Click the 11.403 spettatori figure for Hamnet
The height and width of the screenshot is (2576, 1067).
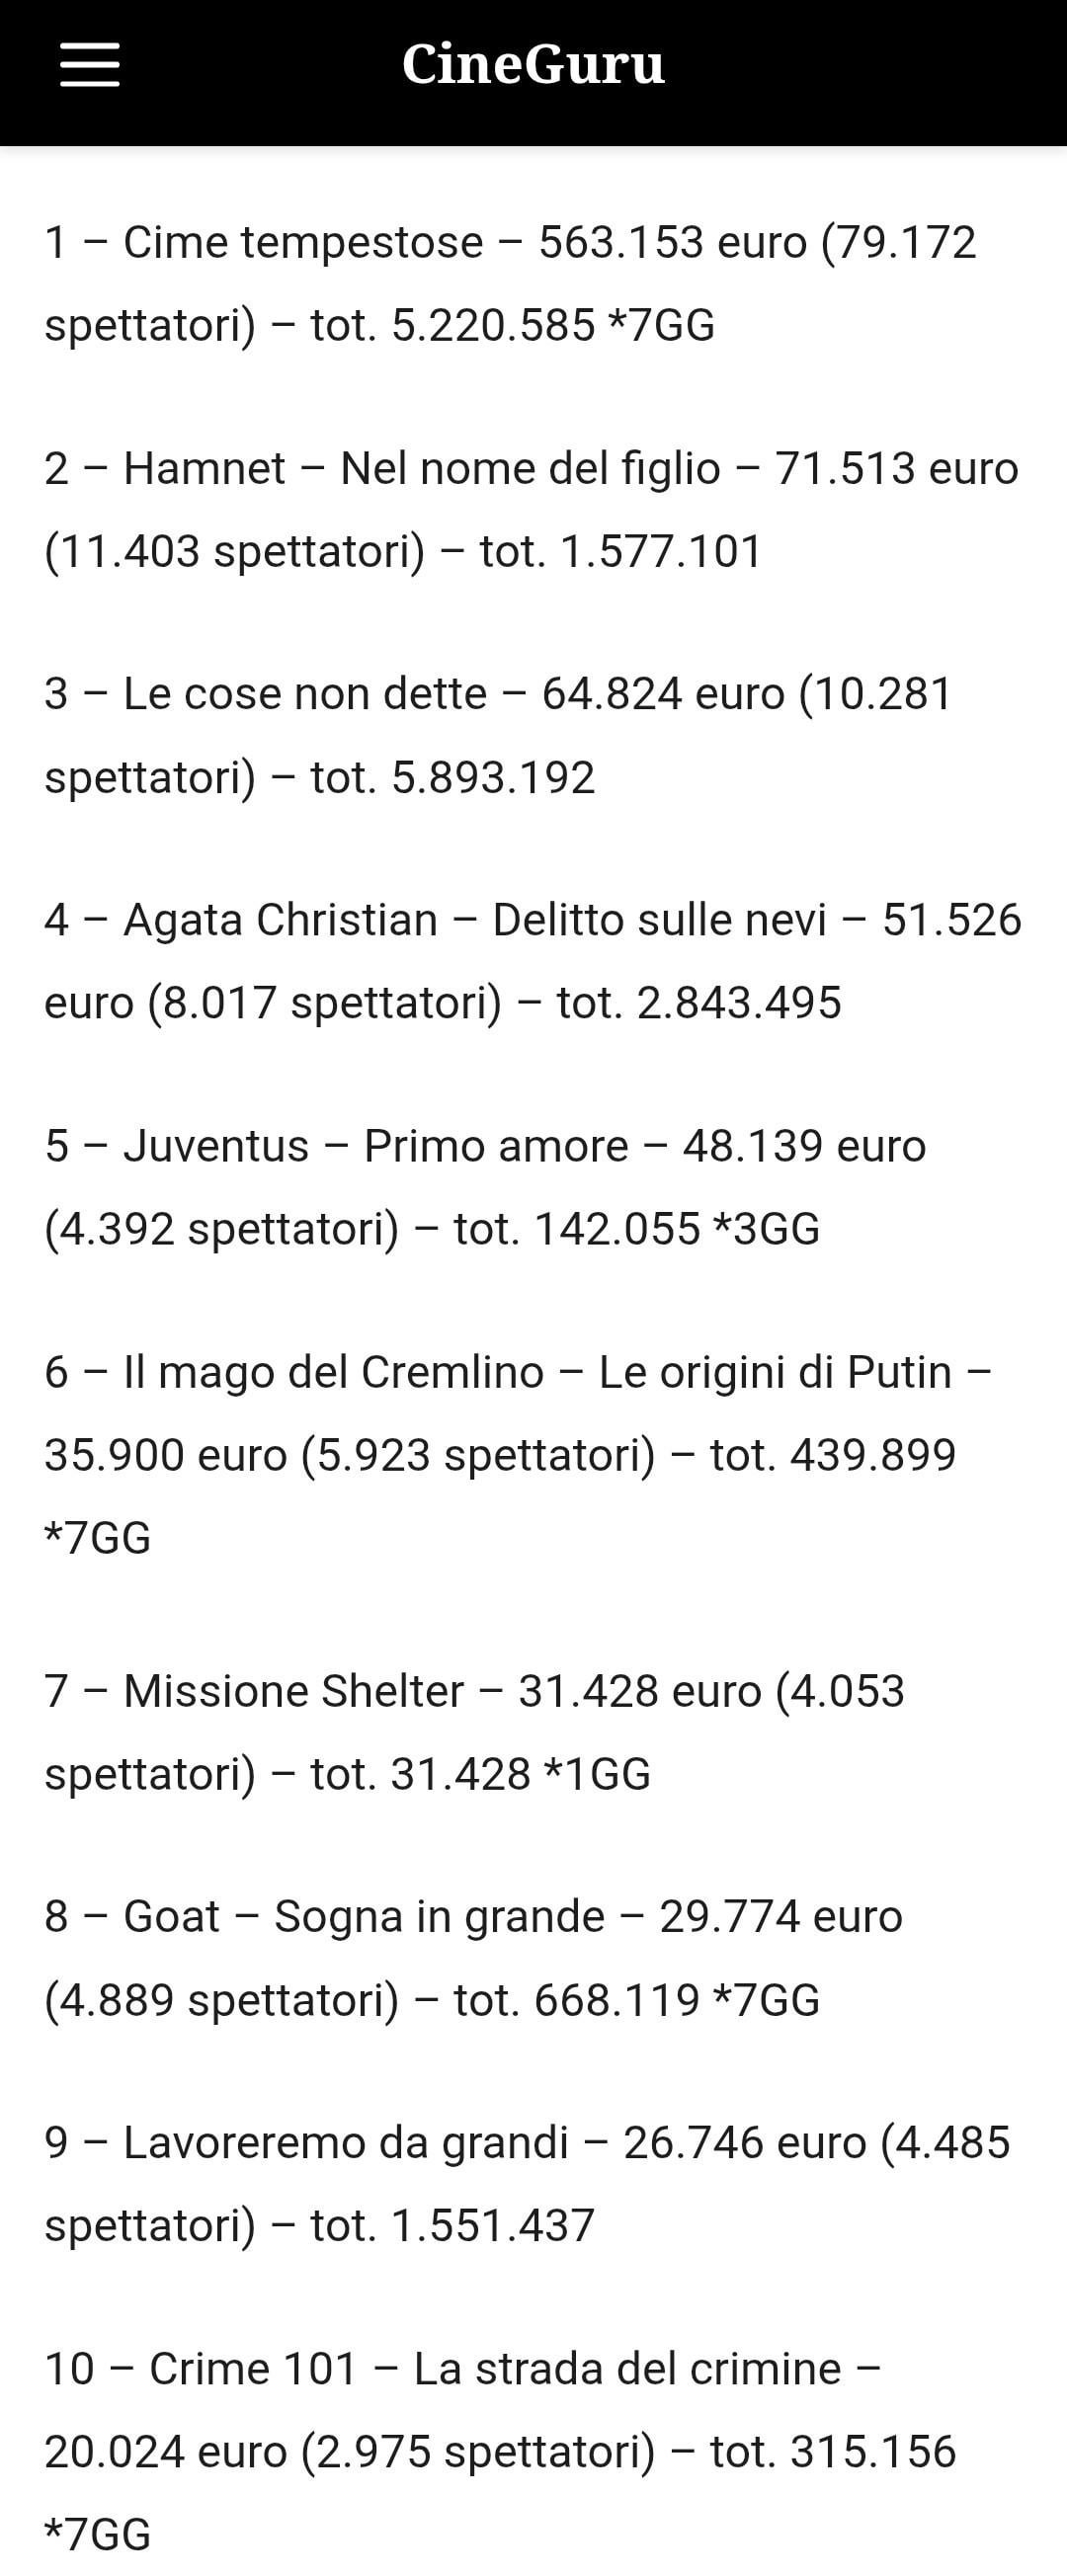point(235,552)
